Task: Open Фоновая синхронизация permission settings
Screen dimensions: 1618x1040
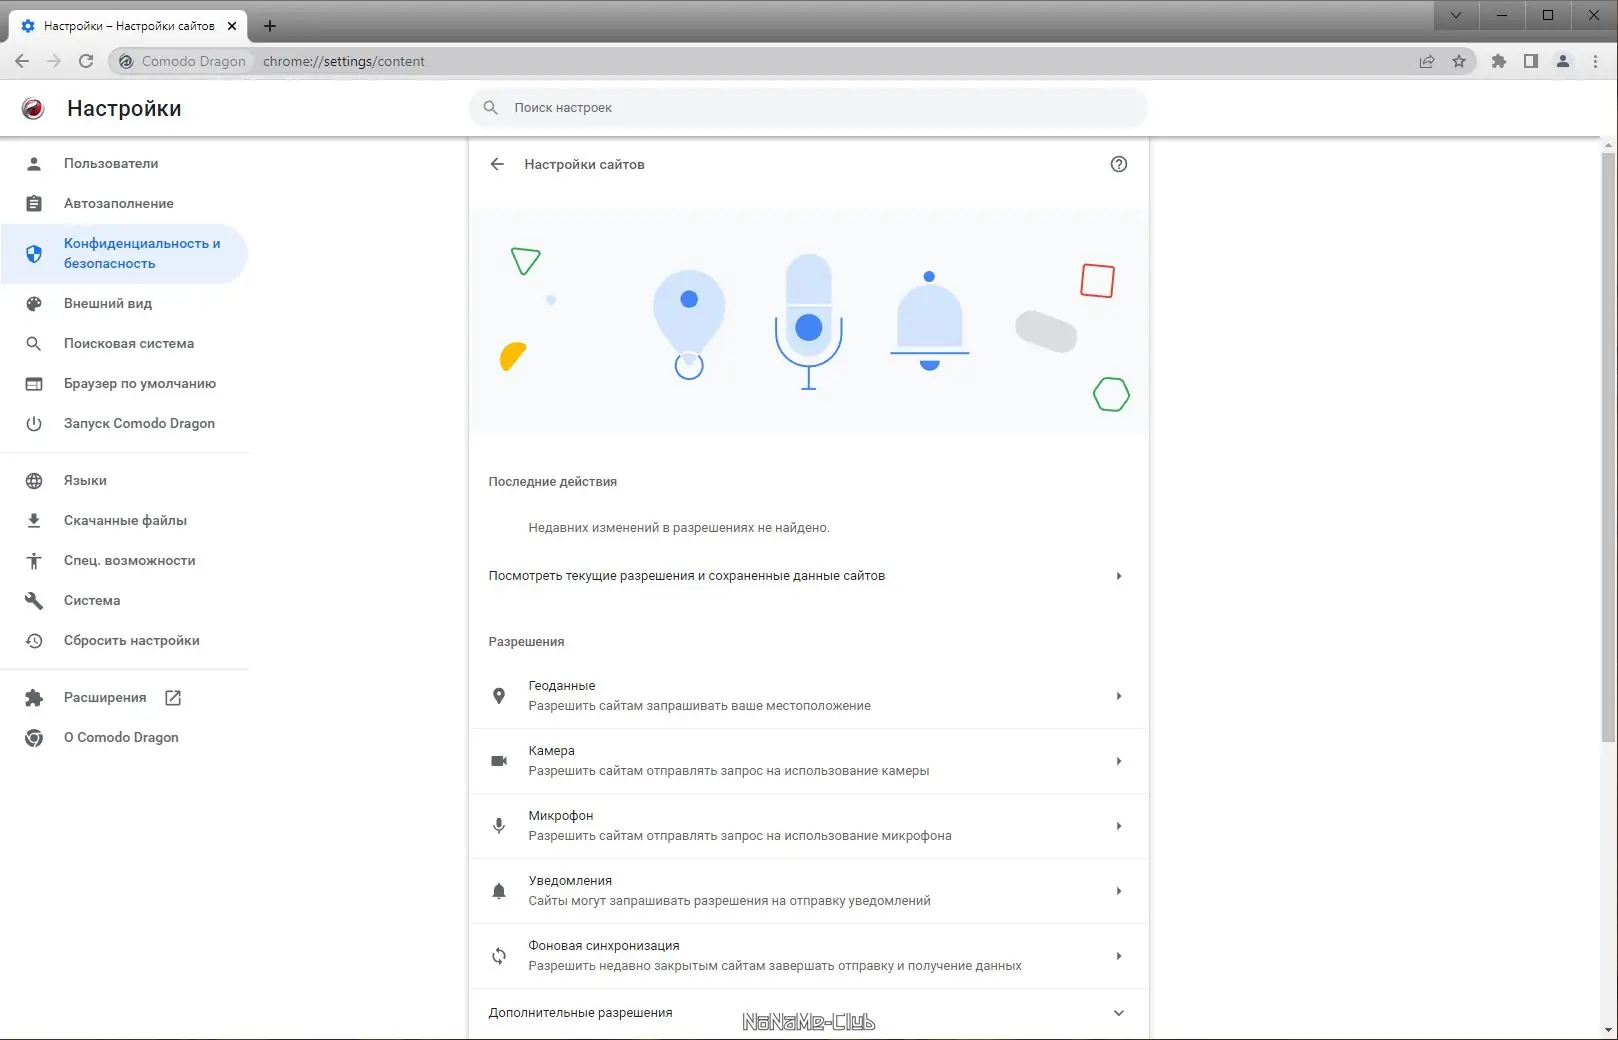Action: (x=808, y=956)
